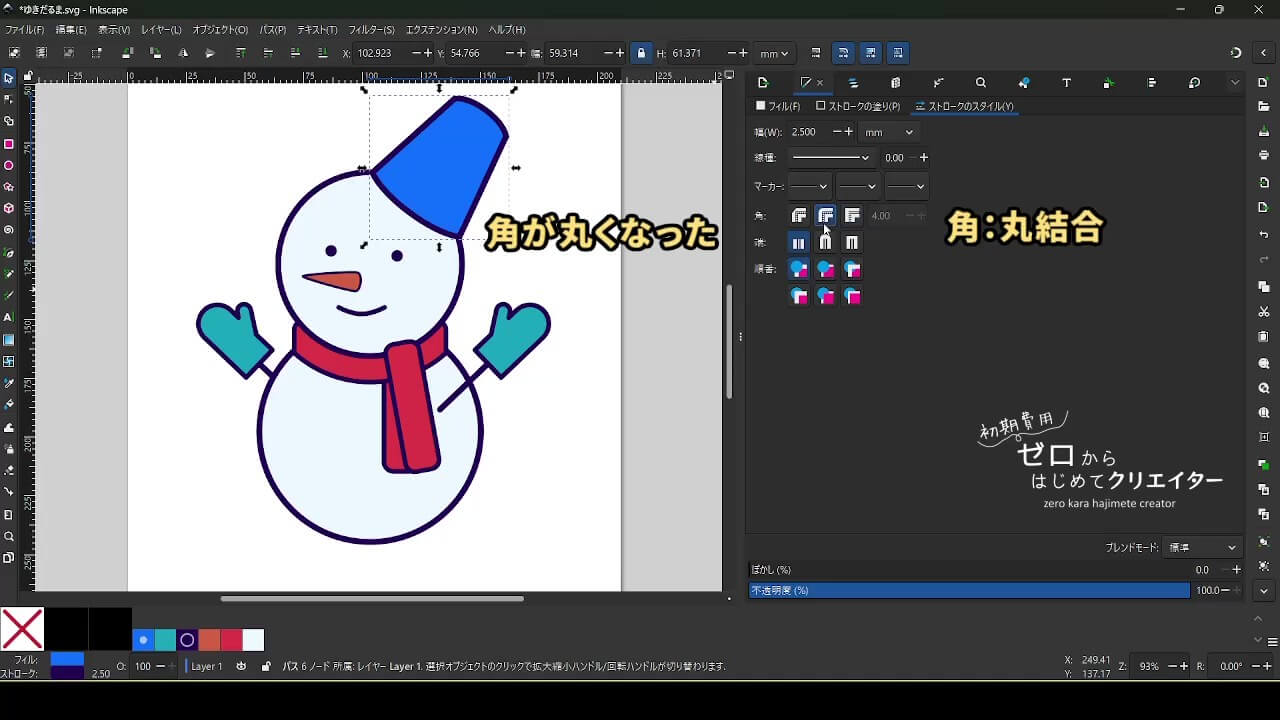Set the stroke cap to round
The image size is (1280, 720).
[825, 243]
